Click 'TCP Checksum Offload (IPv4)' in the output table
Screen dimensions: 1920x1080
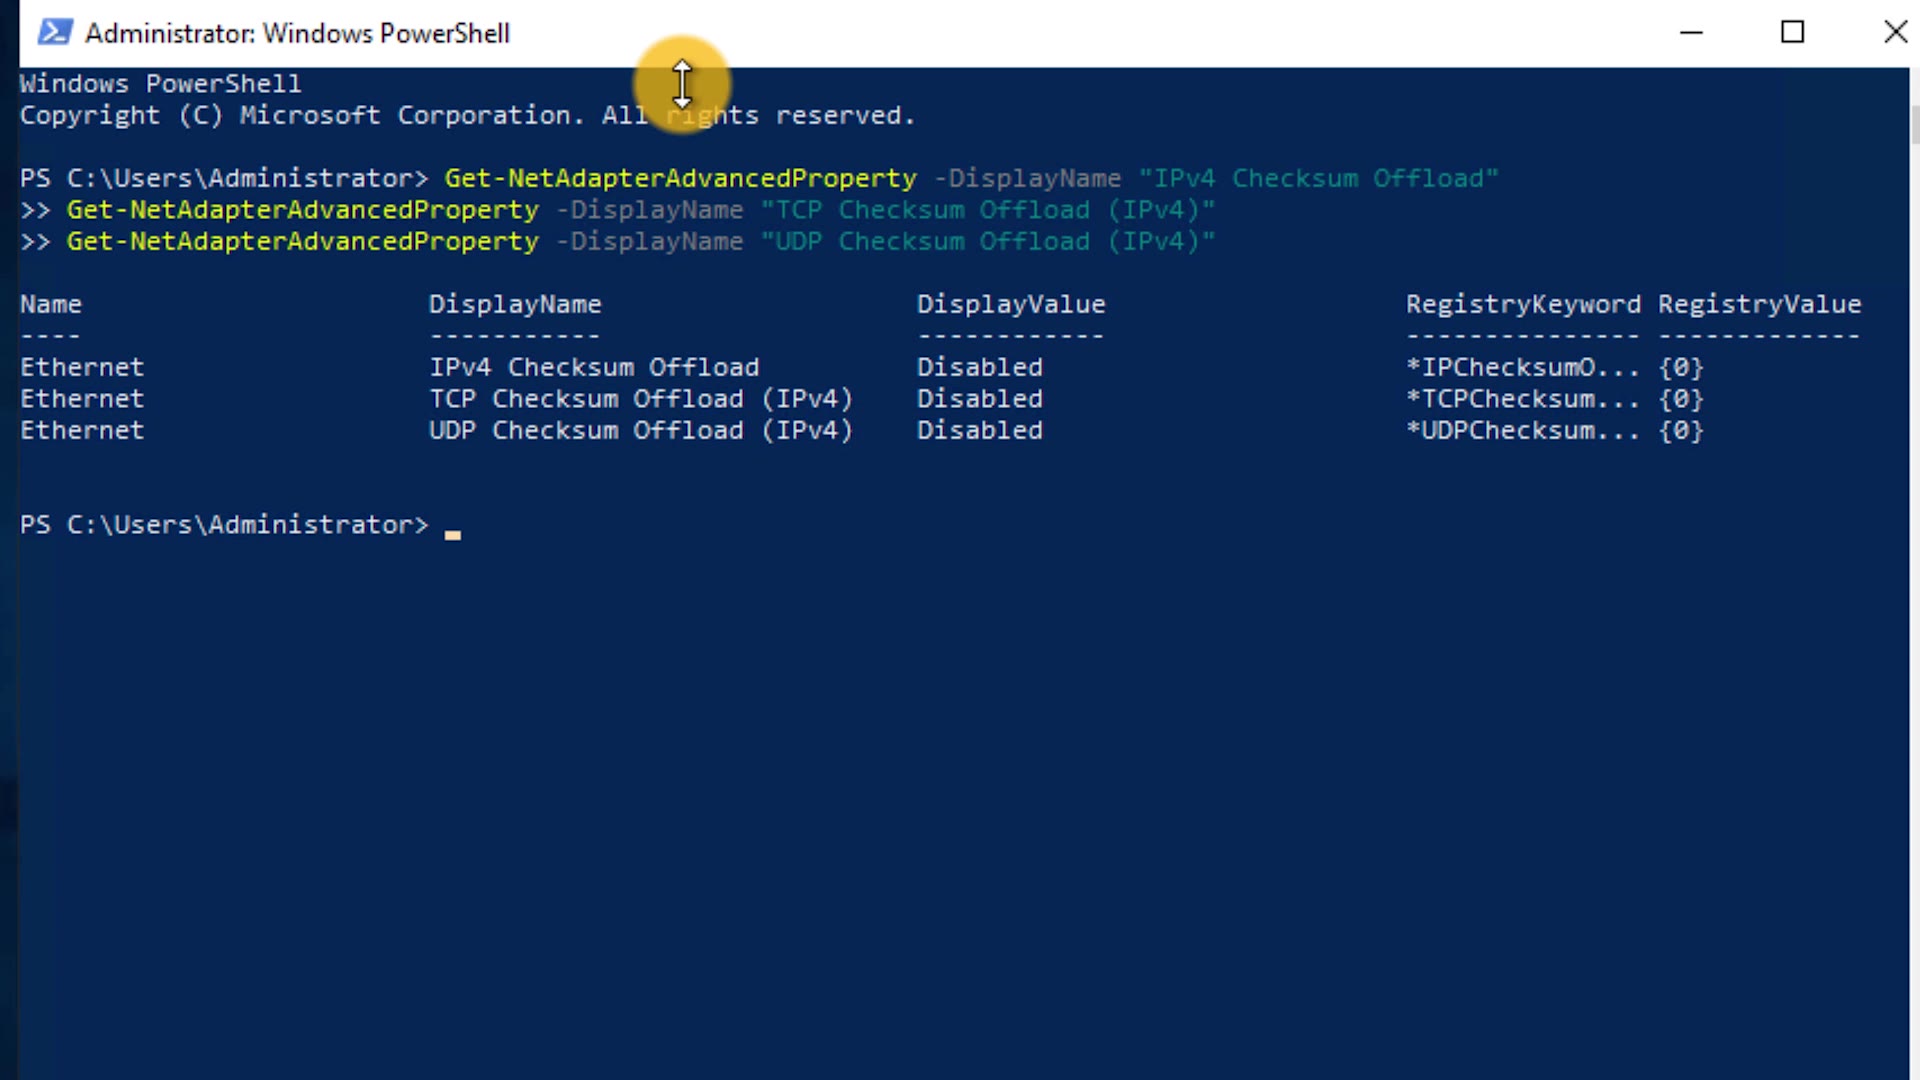[640, 399]
